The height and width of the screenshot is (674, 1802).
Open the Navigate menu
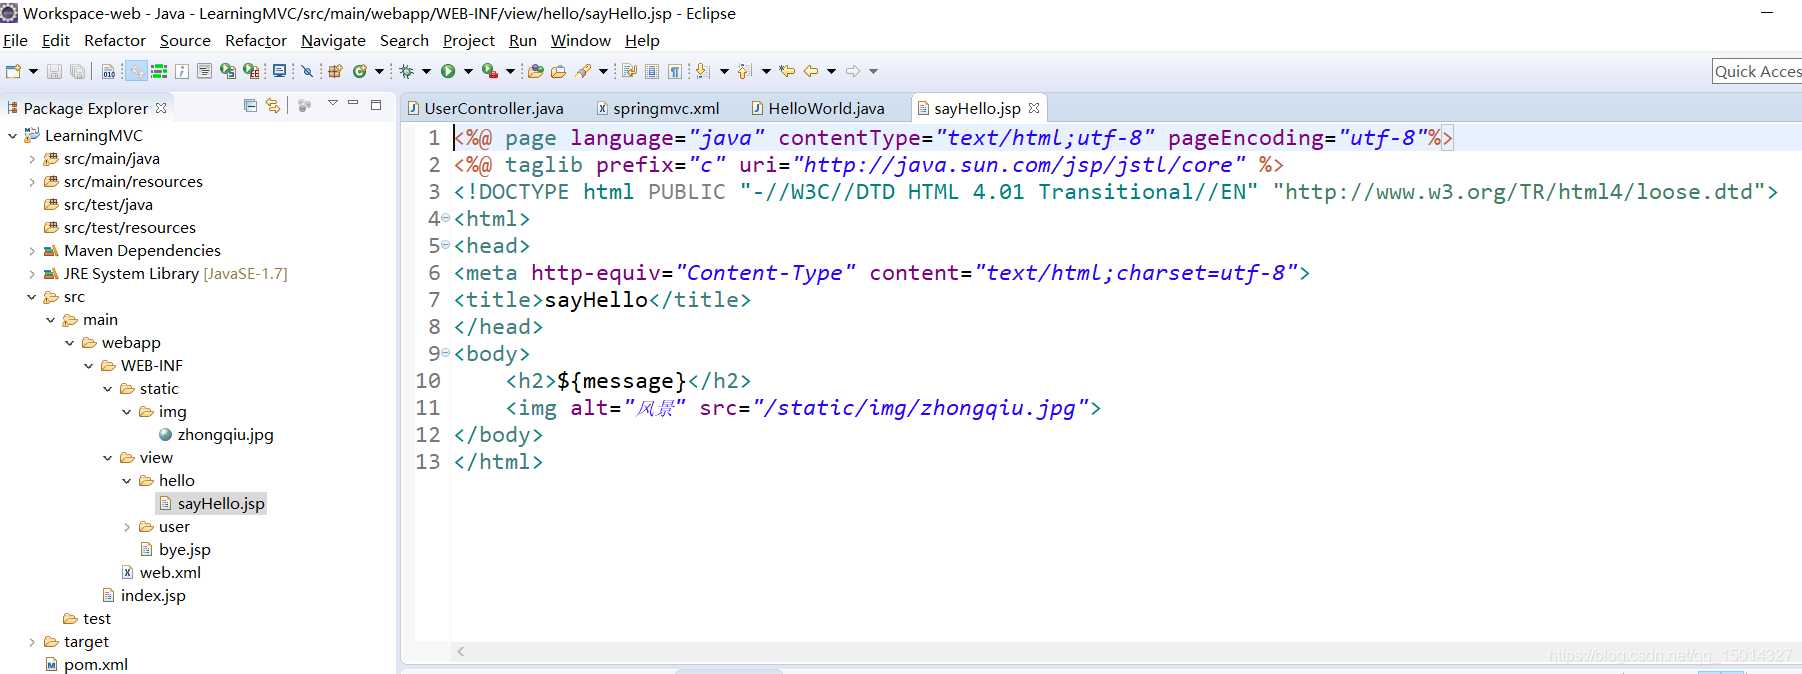(x=333, y=41)
